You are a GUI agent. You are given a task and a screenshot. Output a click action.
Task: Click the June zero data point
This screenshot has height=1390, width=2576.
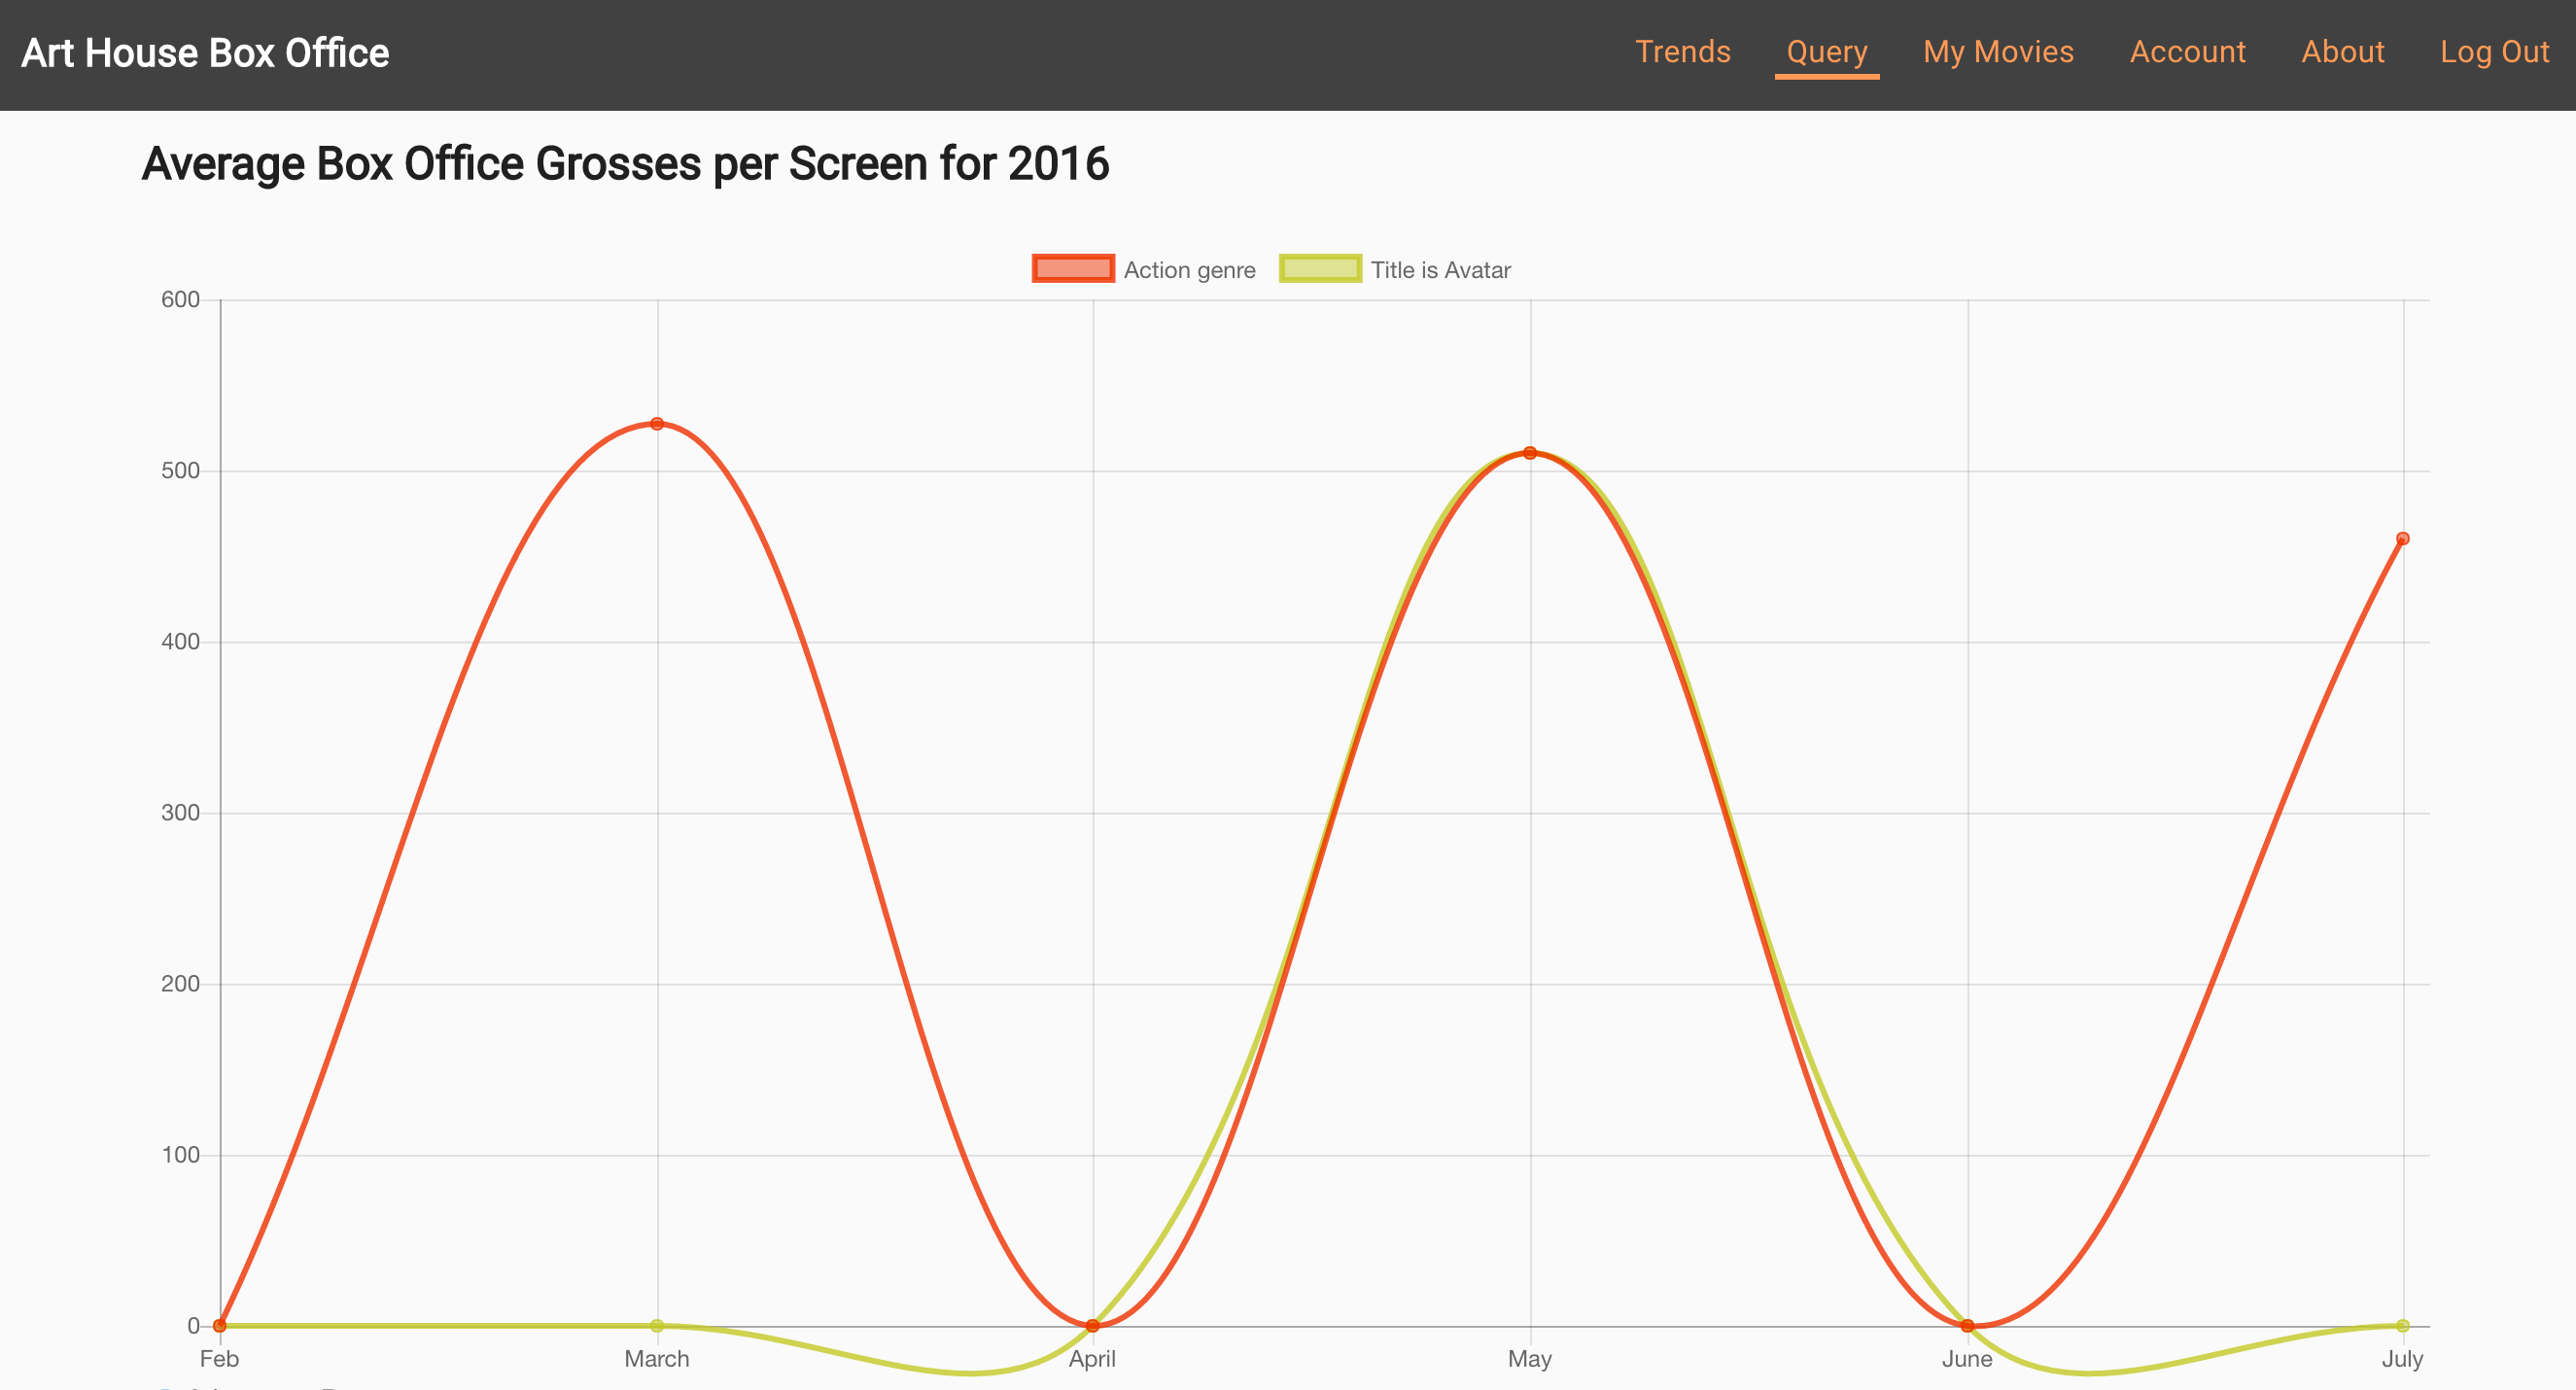coord(1967,1326)
